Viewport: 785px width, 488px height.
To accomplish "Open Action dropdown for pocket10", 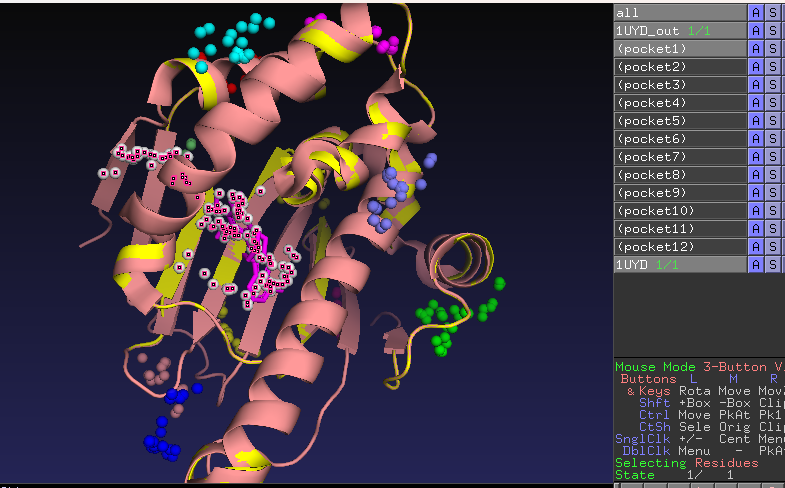I will pos(757,210).
